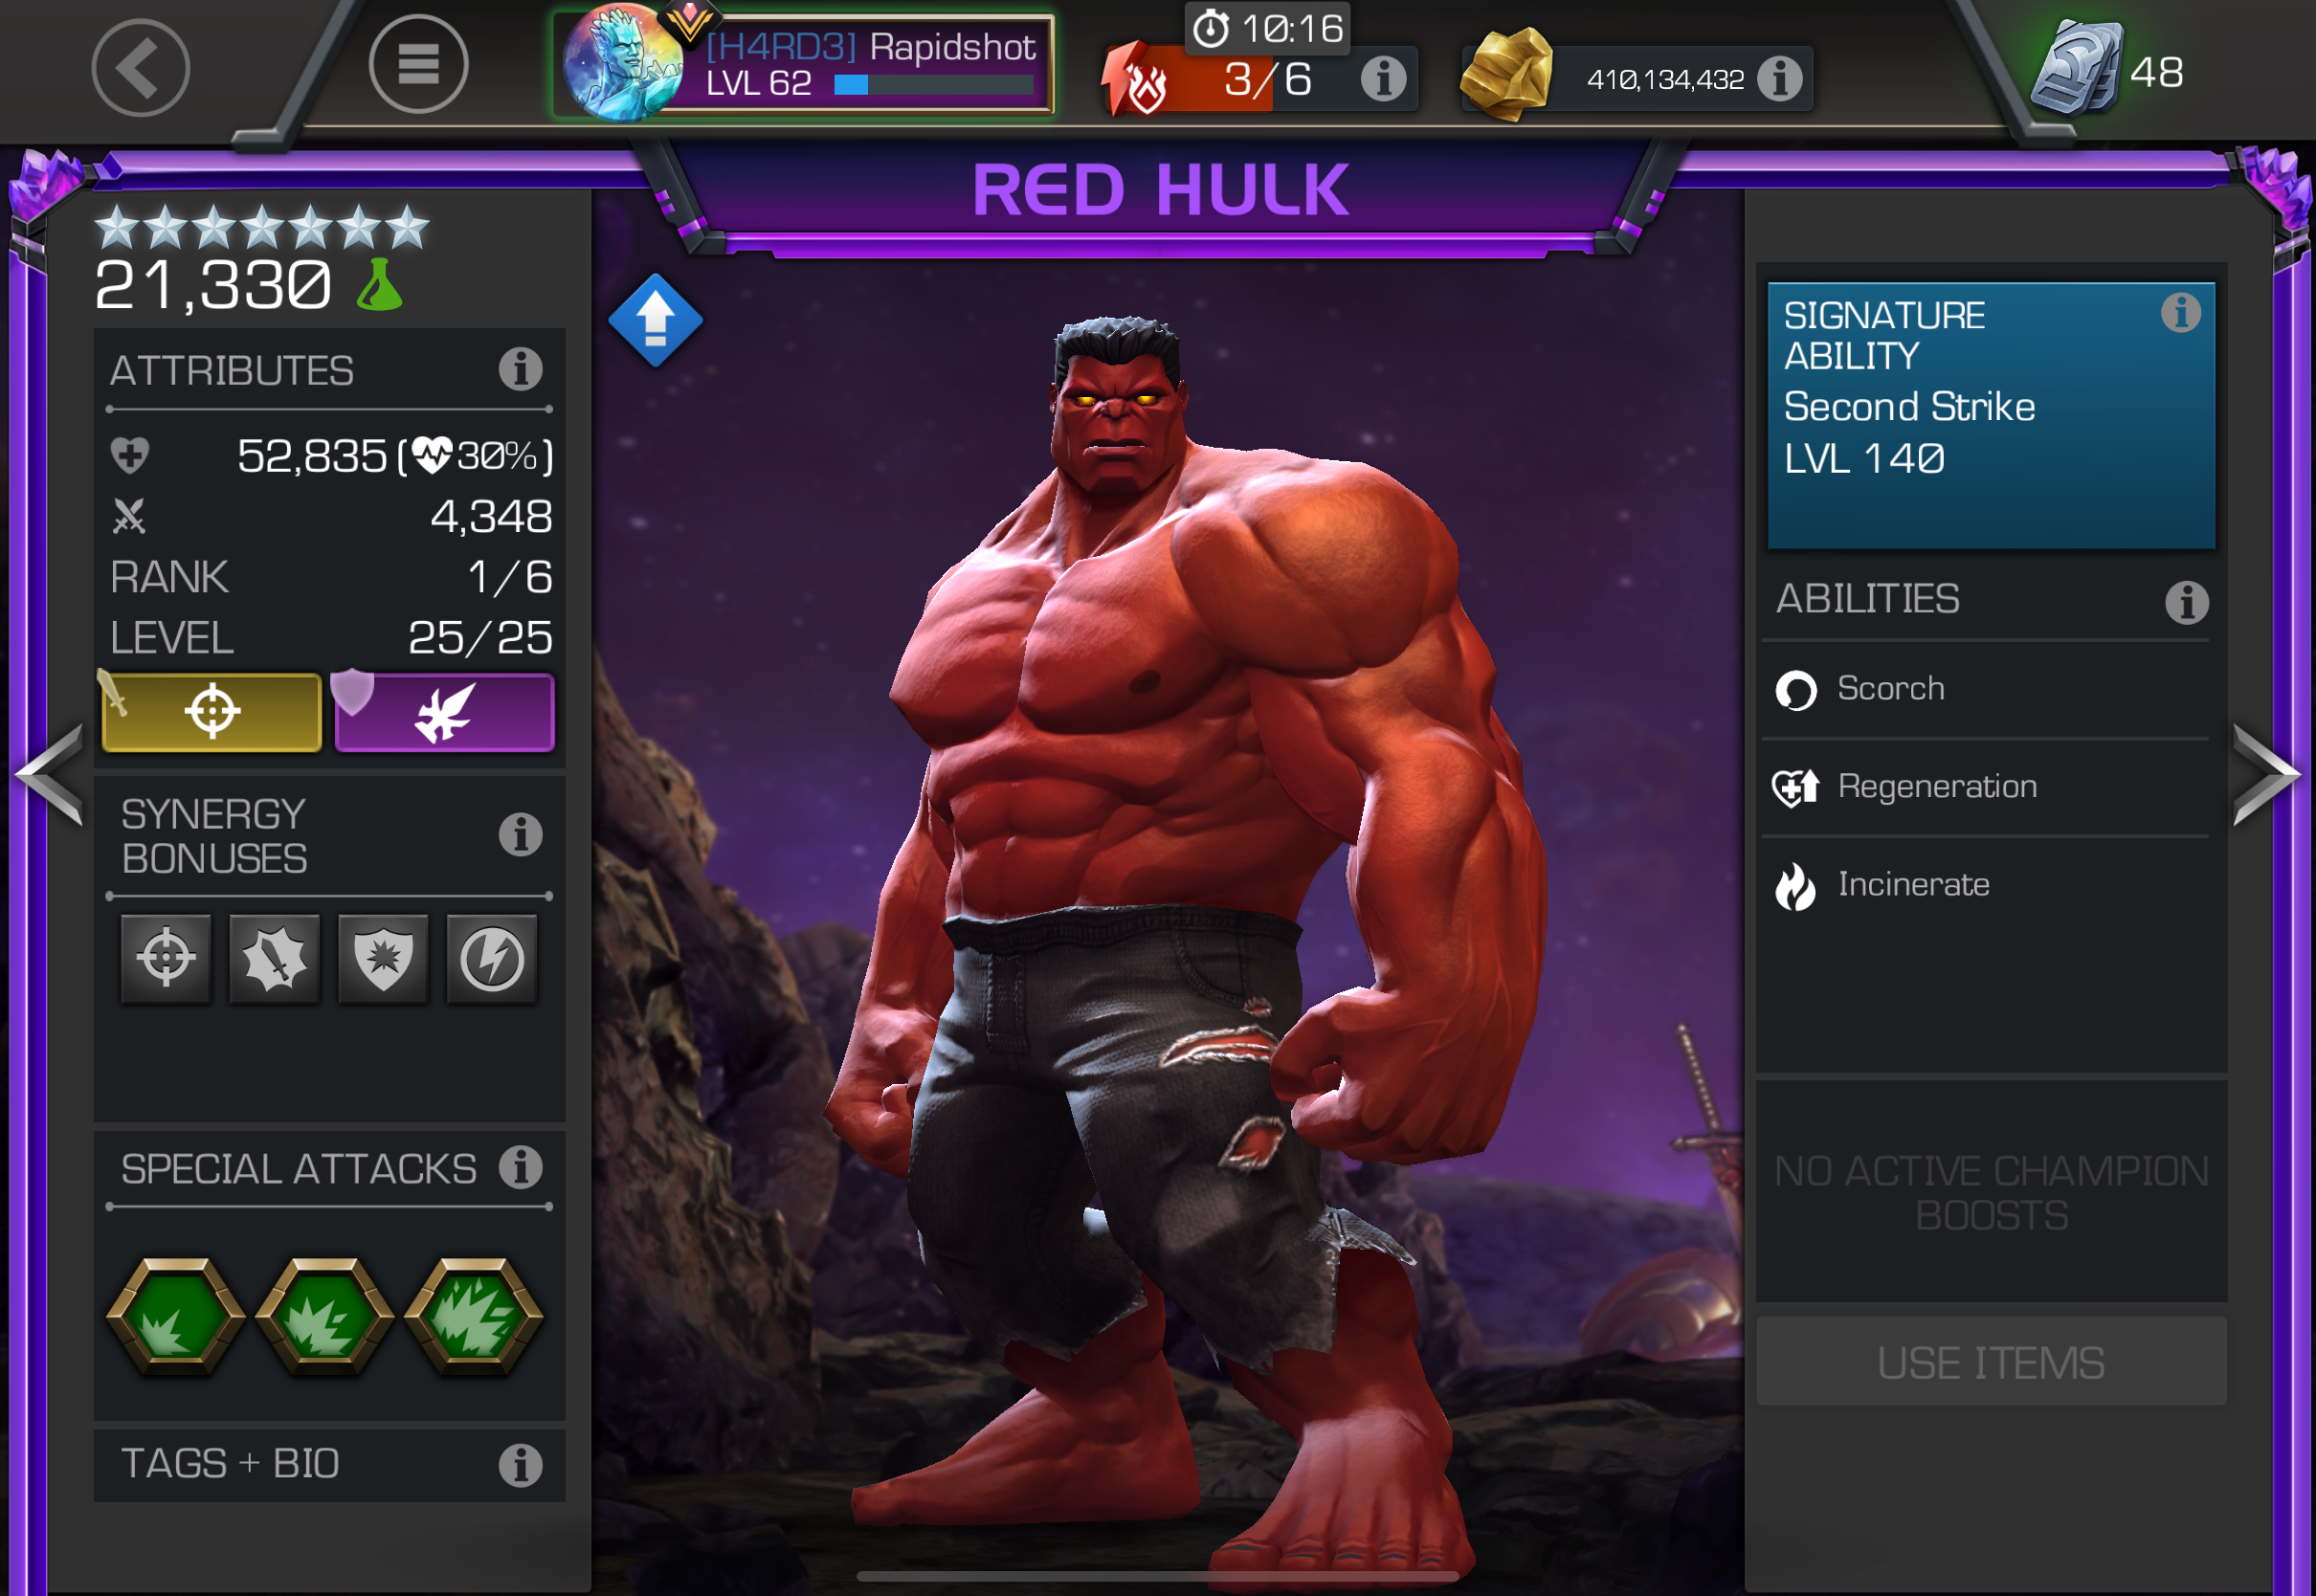View the third special attack

[x=474, y=1316]
